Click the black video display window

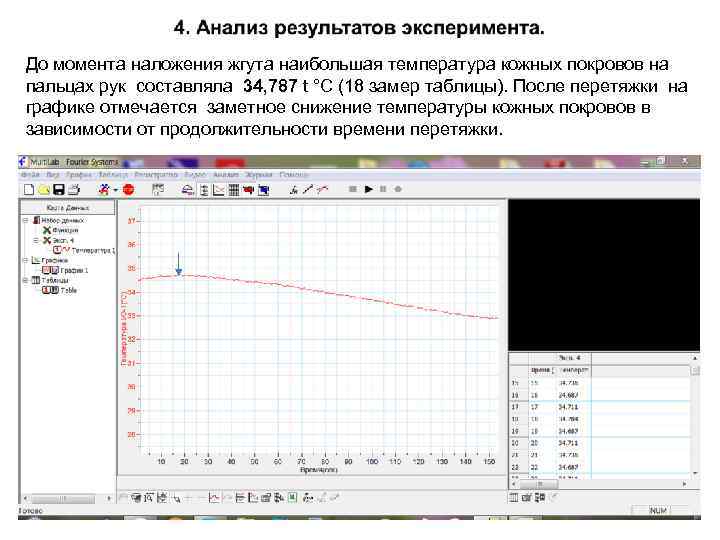click(x=604, y=275)
